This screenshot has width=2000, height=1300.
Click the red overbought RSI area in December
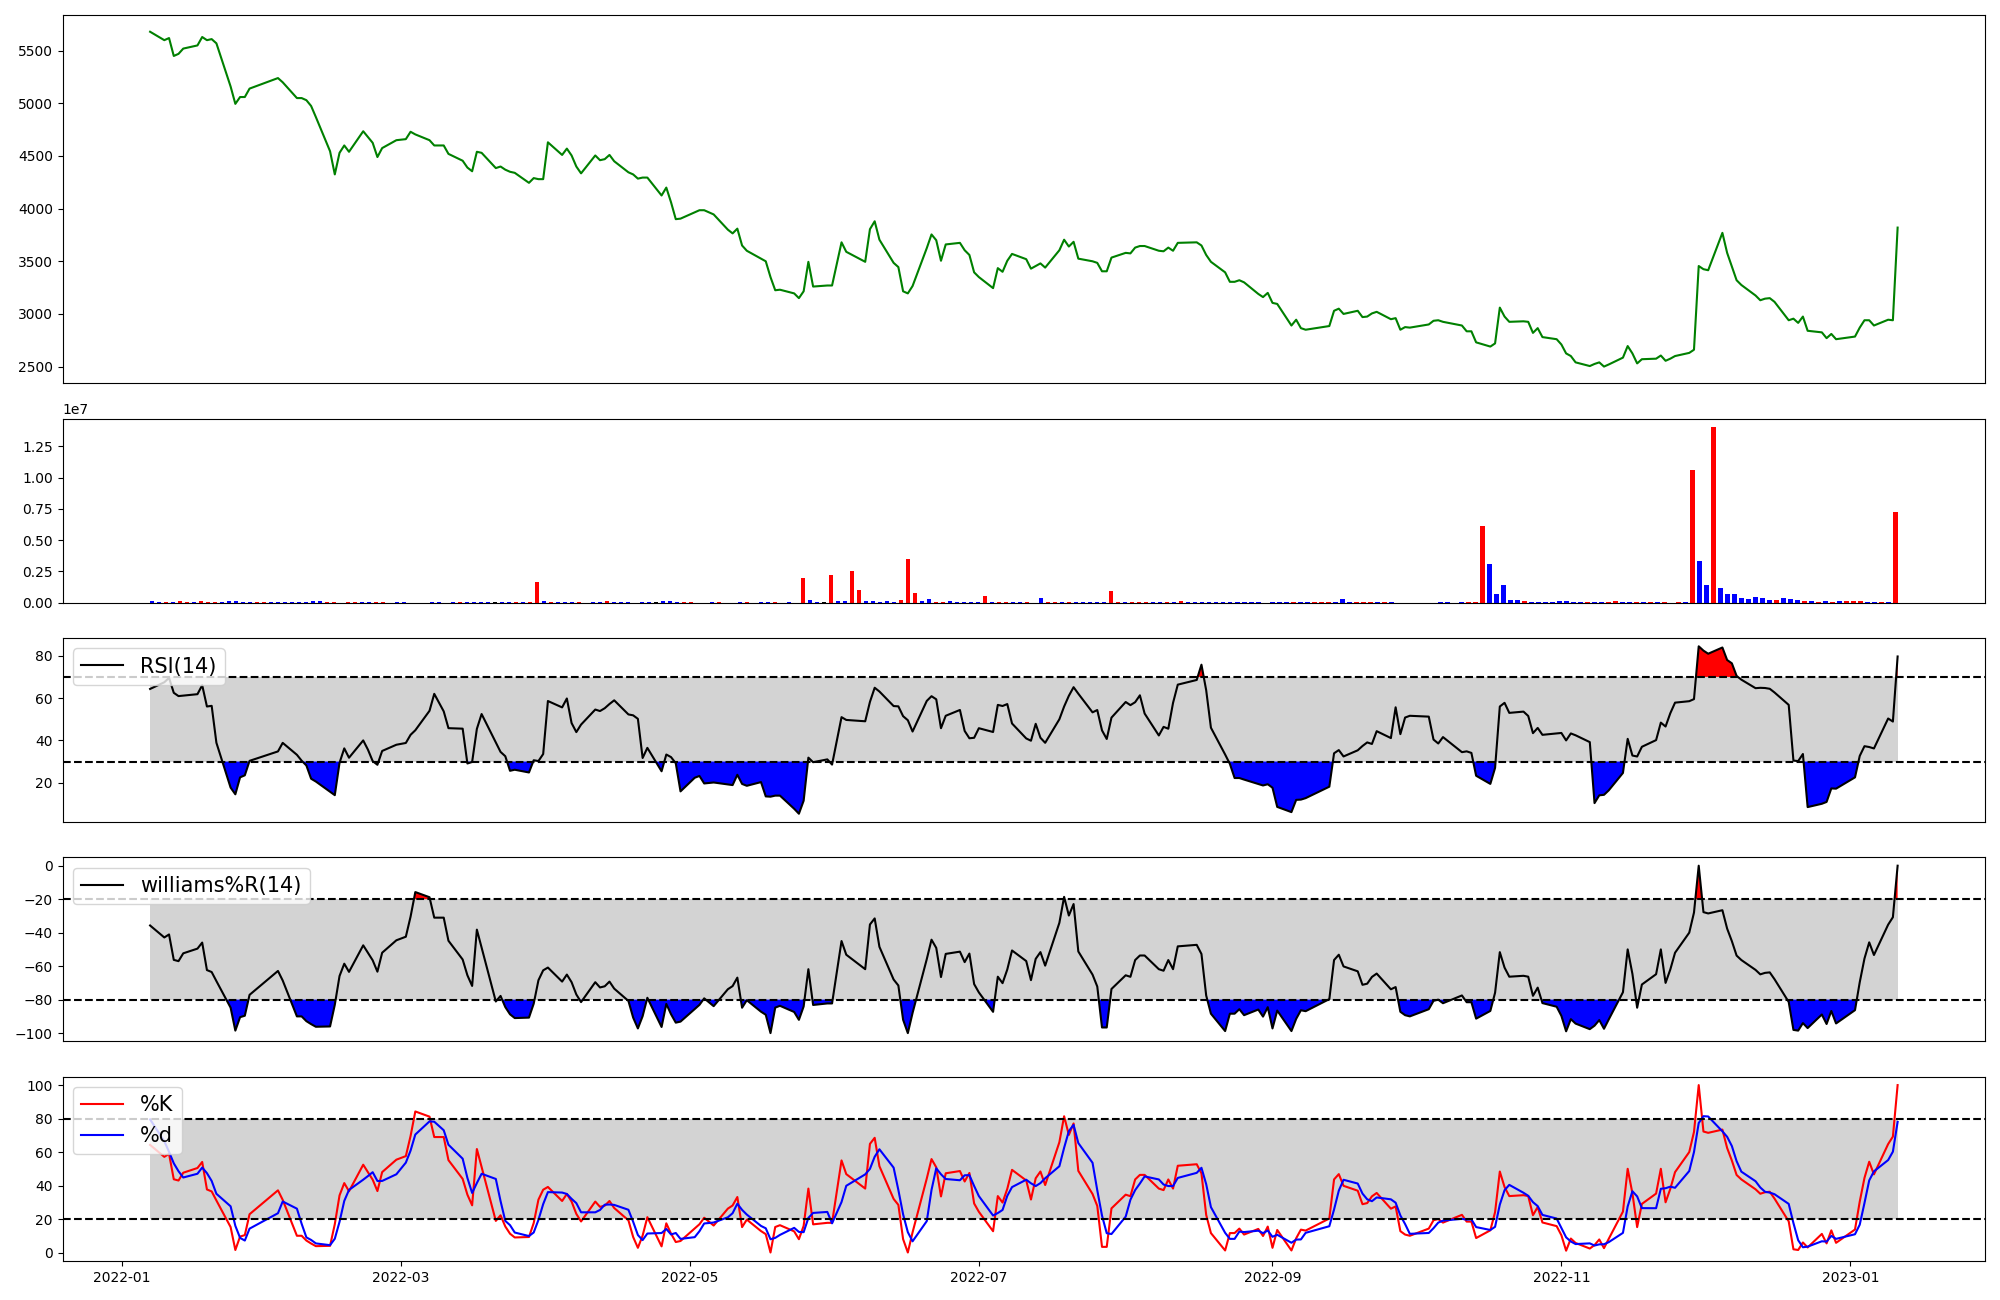(1715, 664)
